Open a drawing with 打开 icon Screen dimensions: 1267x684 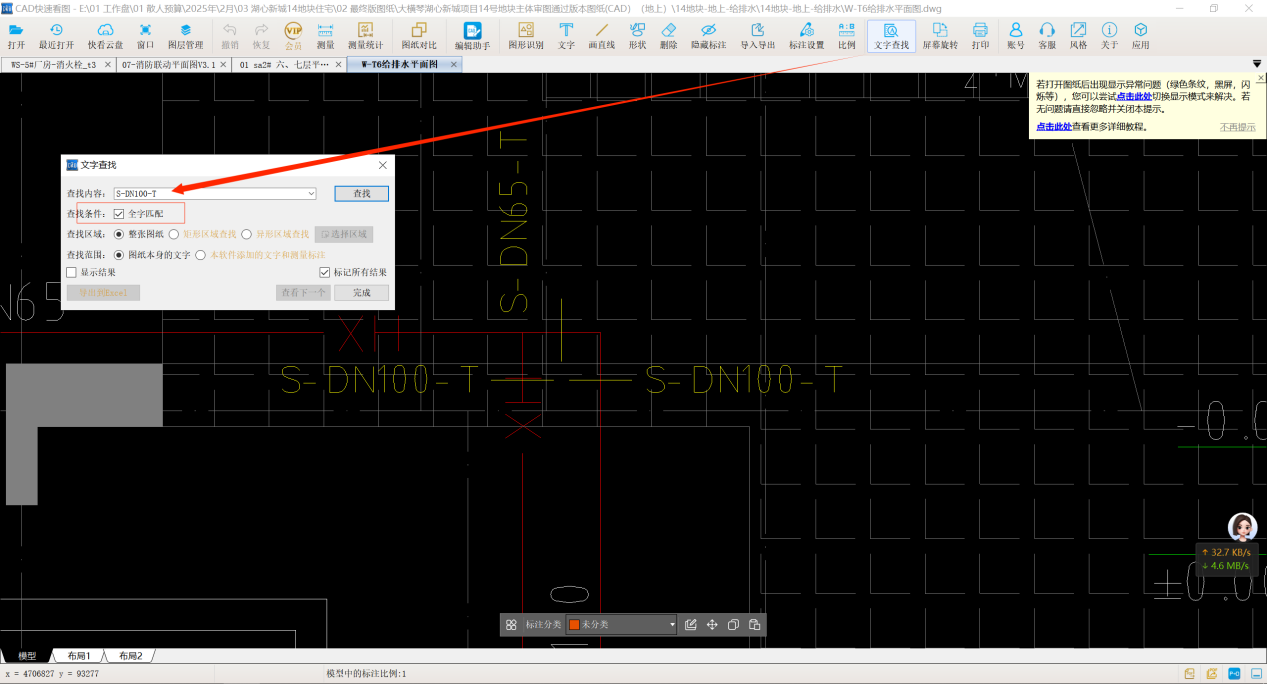click(16, 36)
